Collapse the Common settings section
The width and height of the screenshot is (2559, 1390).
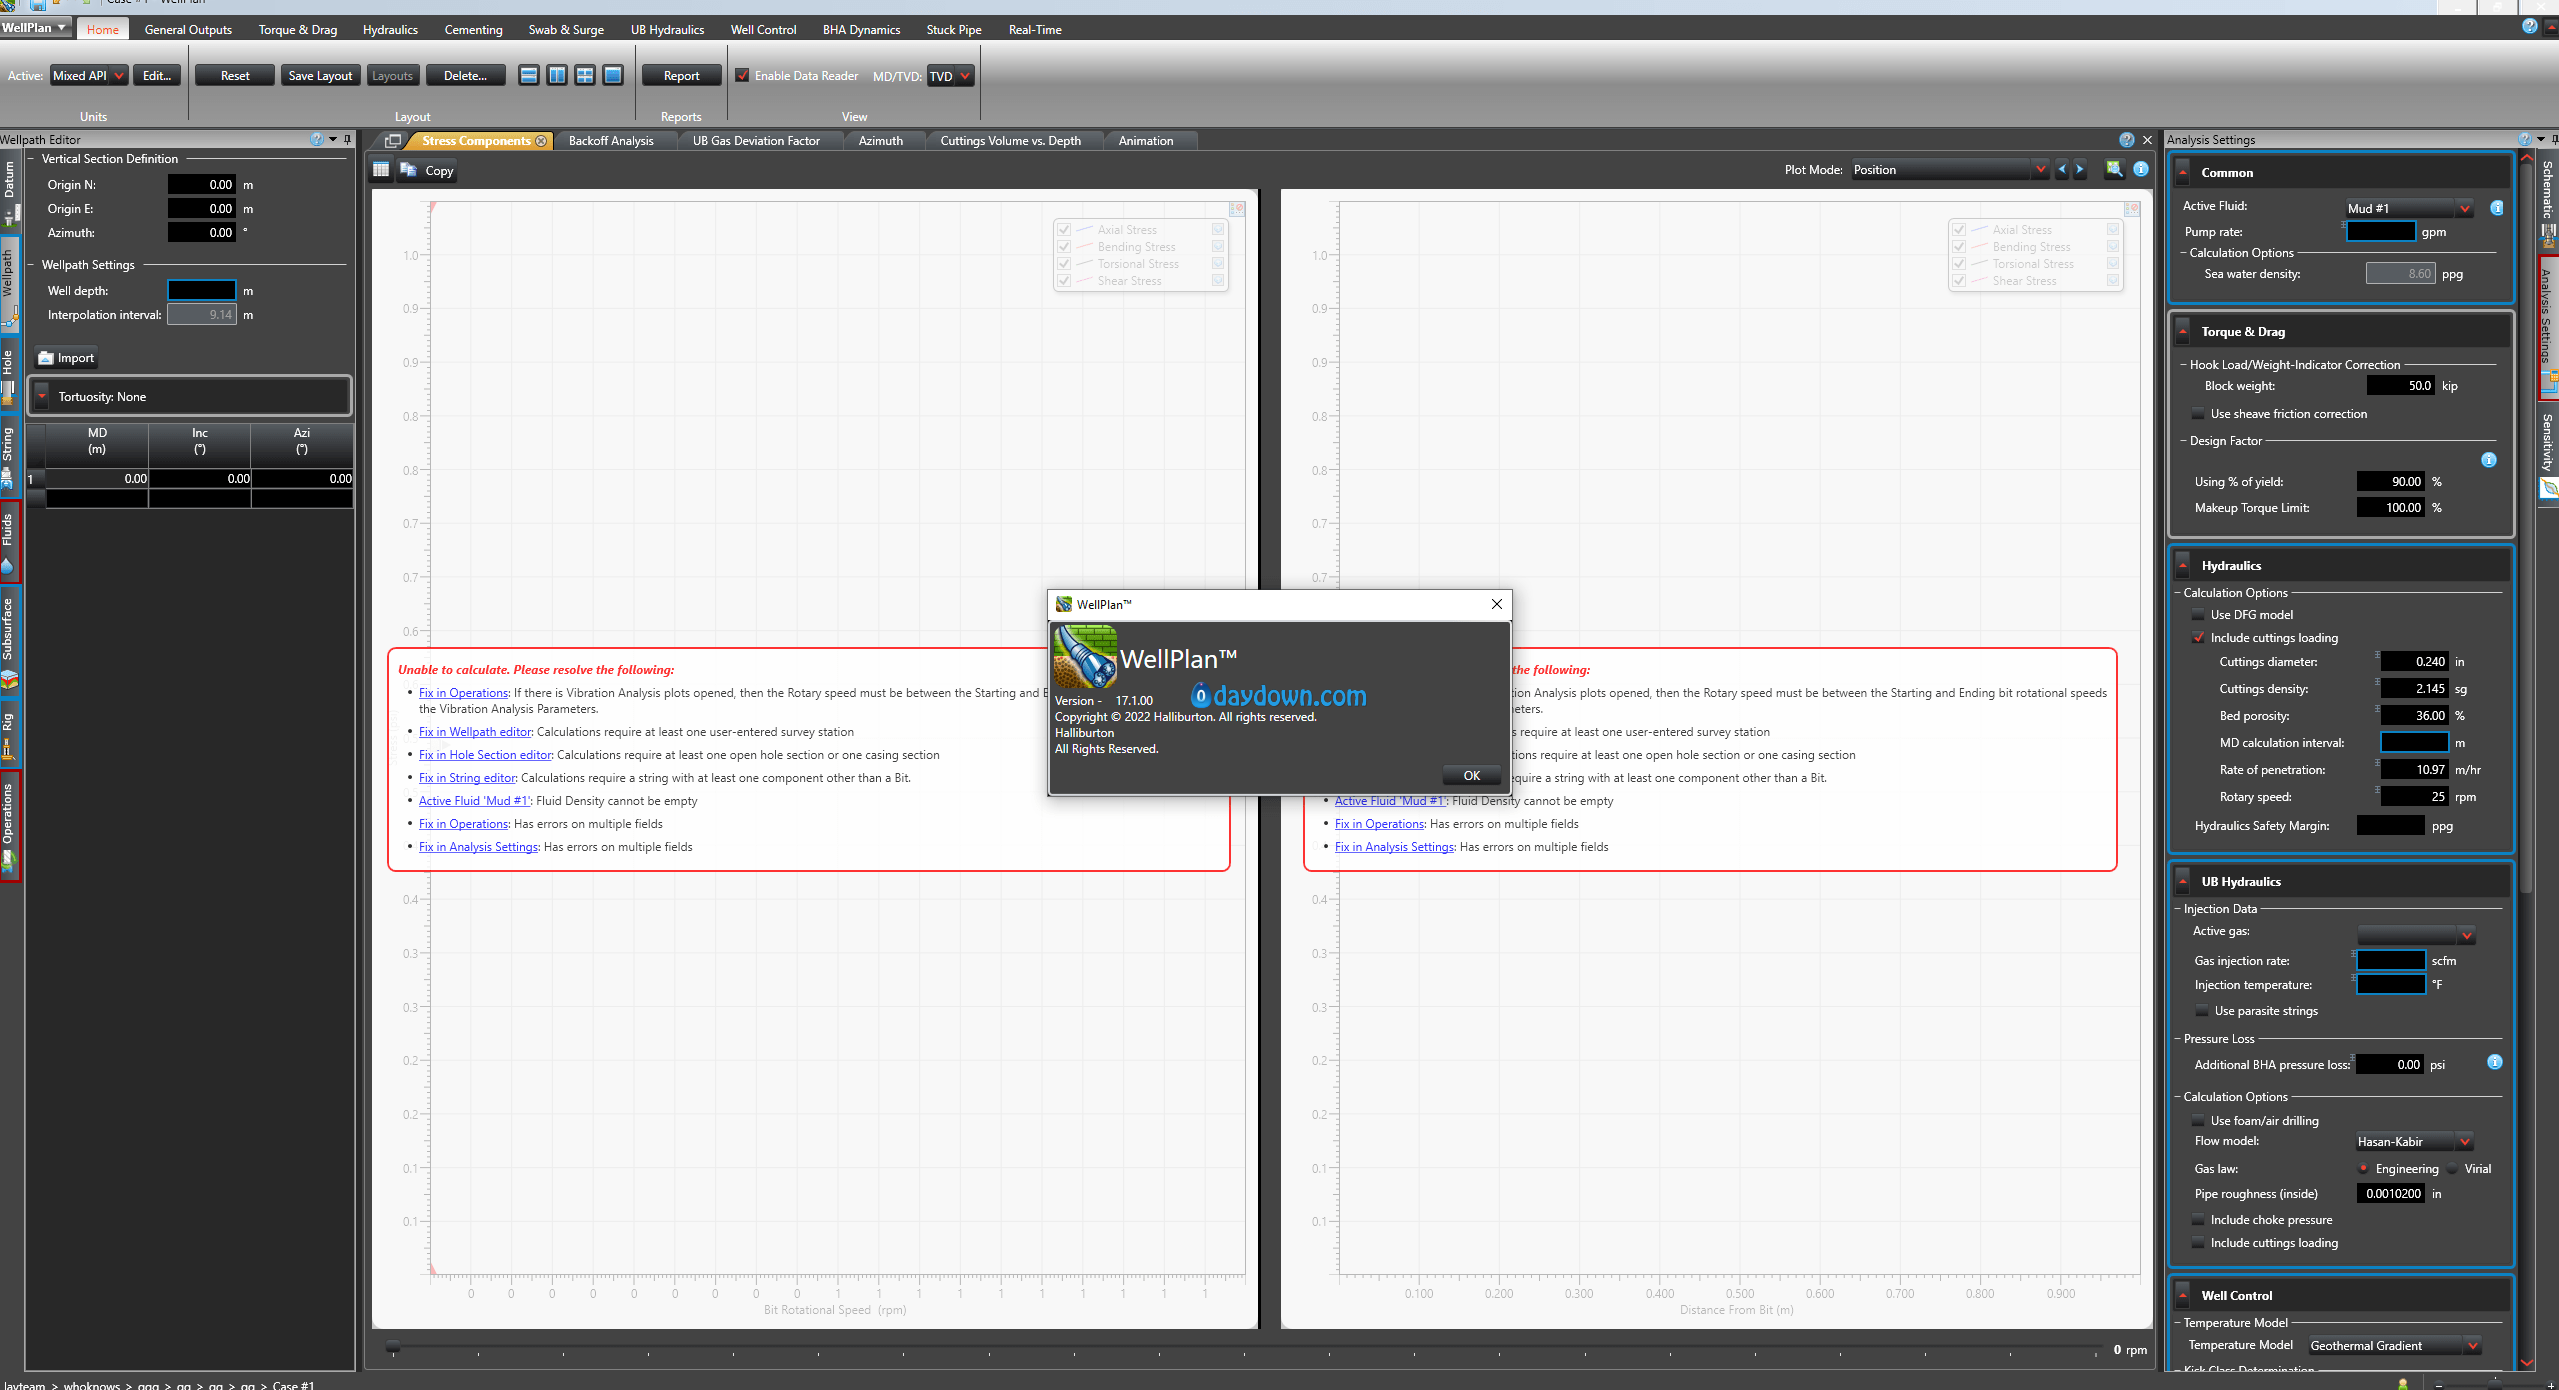tap(2184, 173)
